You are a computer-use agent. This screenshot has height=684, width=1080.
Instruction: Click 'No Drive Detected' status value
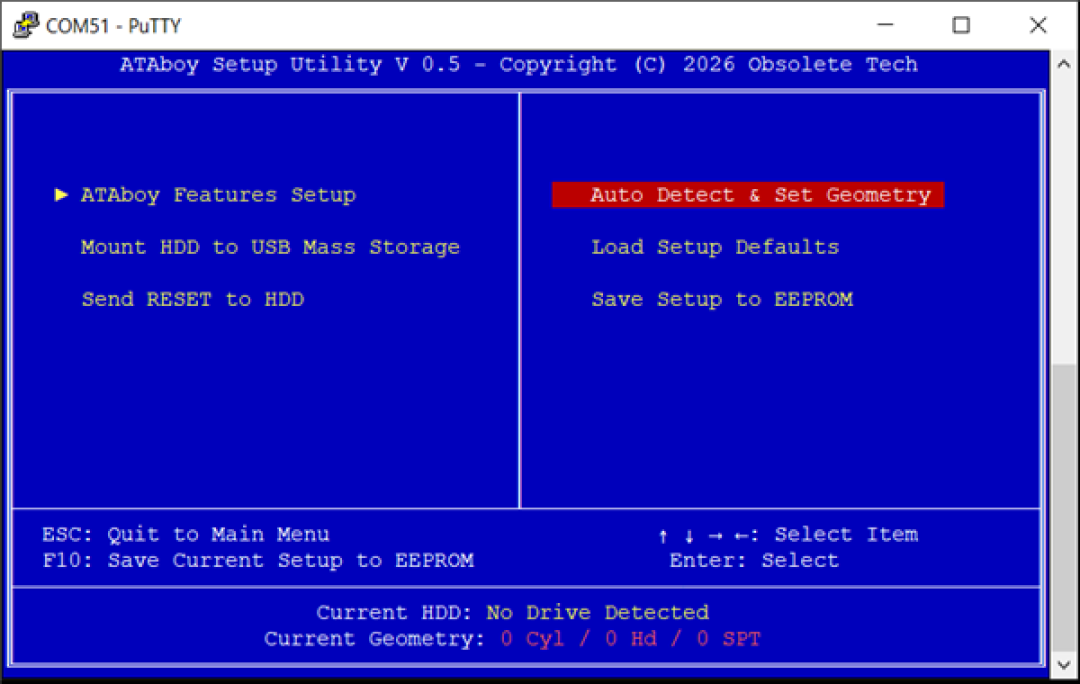(597, 612)
